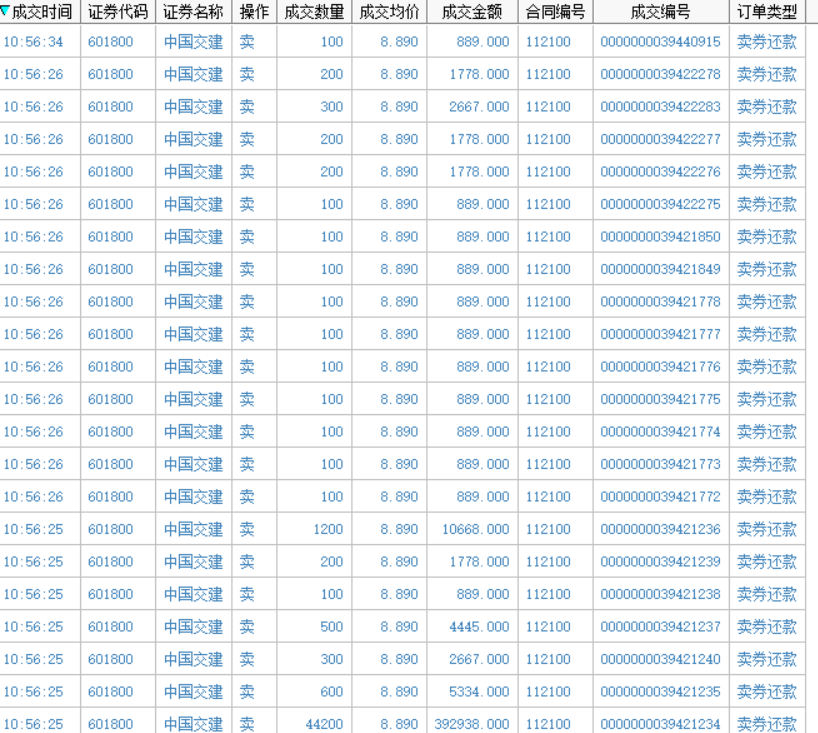
Task: Click the quantity 600 cell
Action: coord(332,692)
